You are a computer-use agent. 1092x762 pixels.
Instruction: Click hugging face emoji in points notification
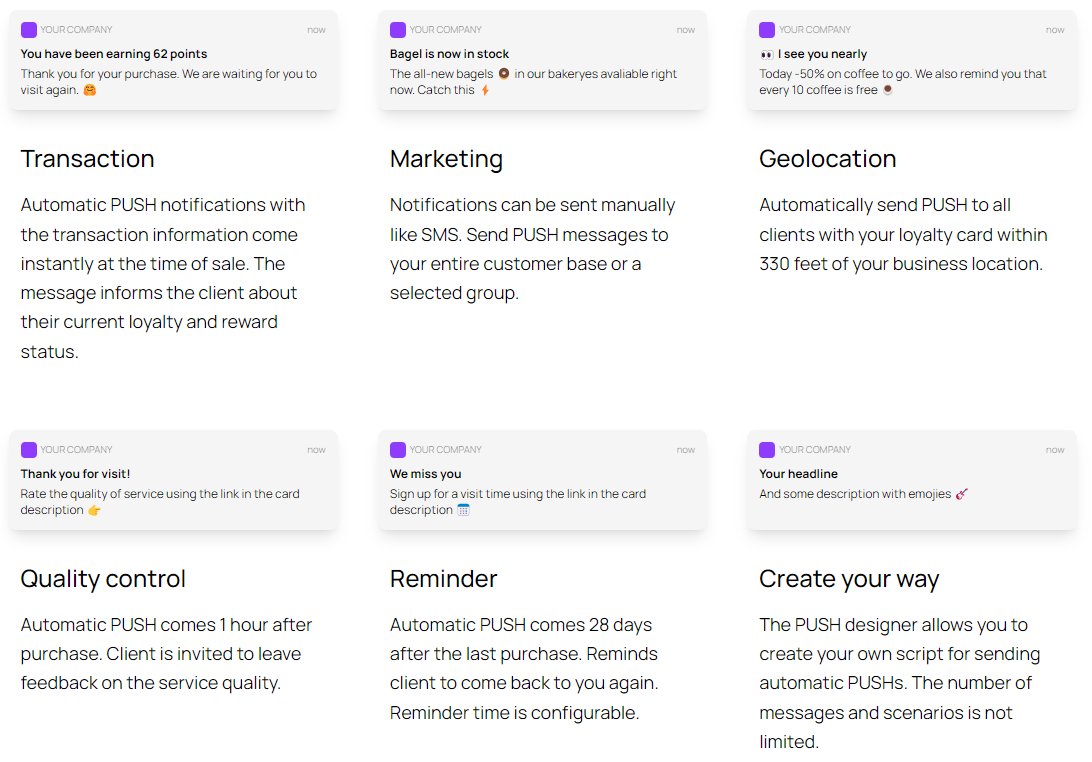pyautogui.click(x=90, y=90)
